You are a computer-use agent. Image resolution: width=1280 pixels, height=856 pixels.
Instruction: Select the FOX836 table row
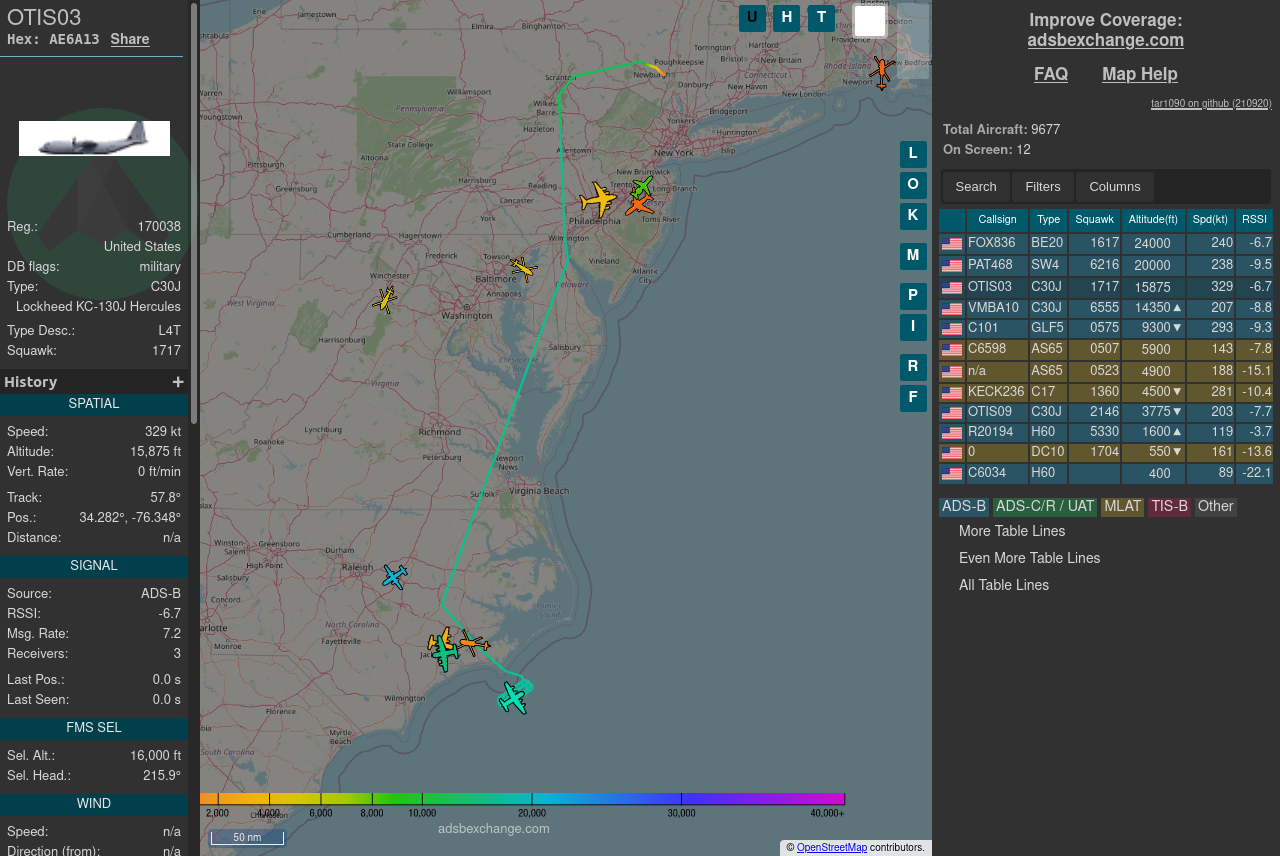point(1105,243)
